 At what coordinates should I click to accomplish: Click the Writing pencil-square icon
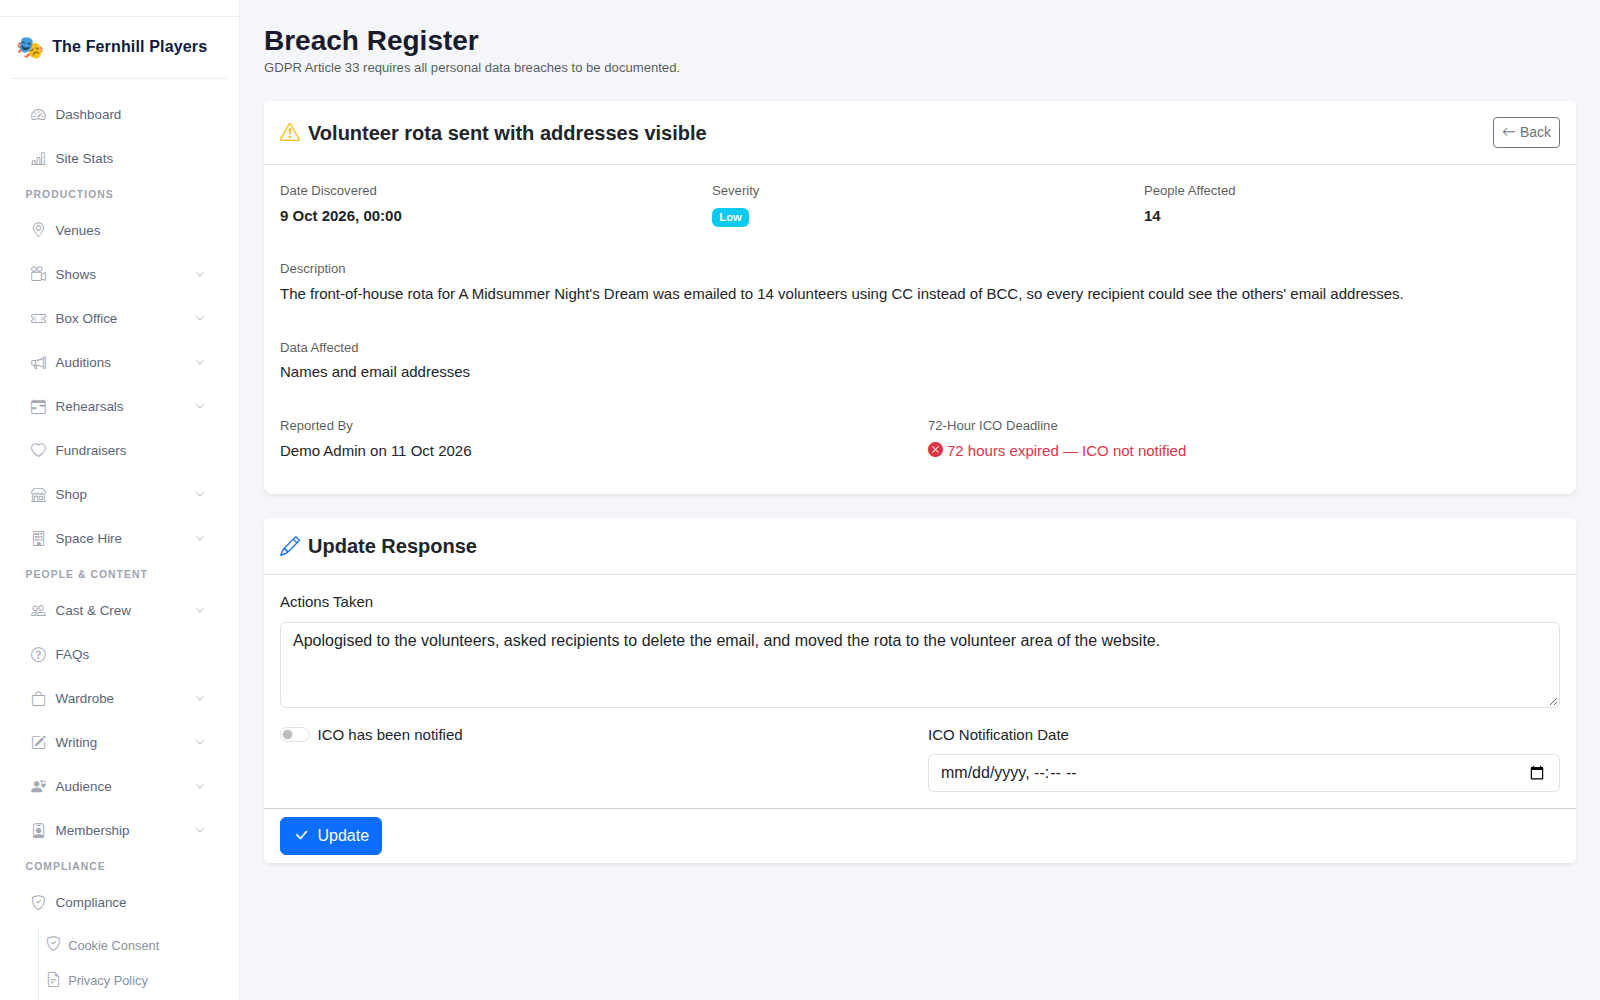point(38,742)
